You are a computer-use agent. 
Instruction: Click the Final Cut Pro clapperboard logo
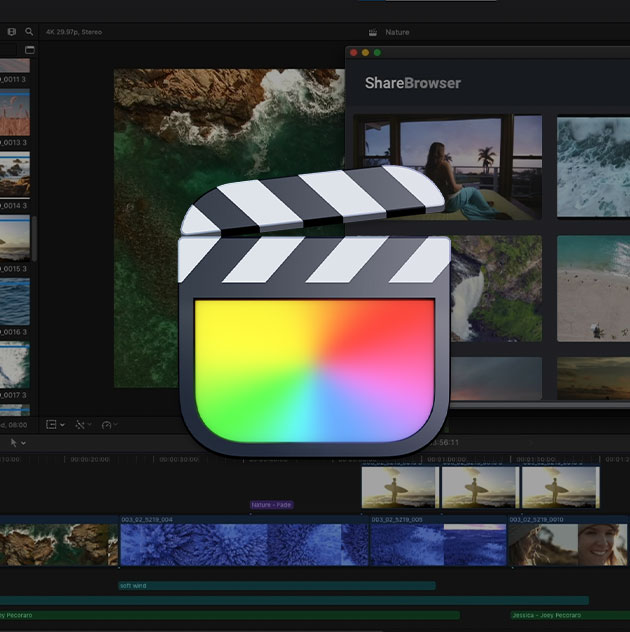(314, 310)
